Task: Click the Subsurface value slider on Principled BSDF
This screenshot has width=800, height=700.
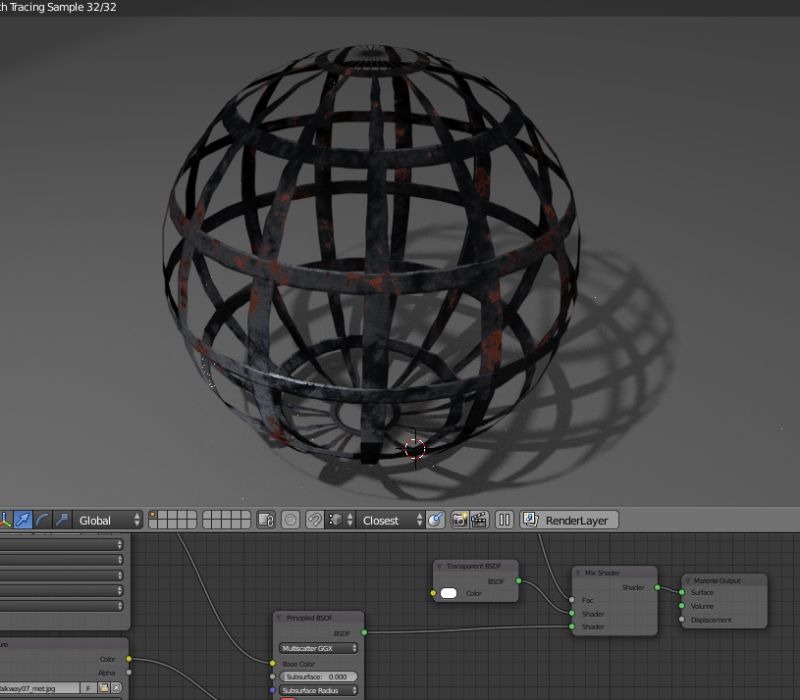Action: tap(318, 676)
